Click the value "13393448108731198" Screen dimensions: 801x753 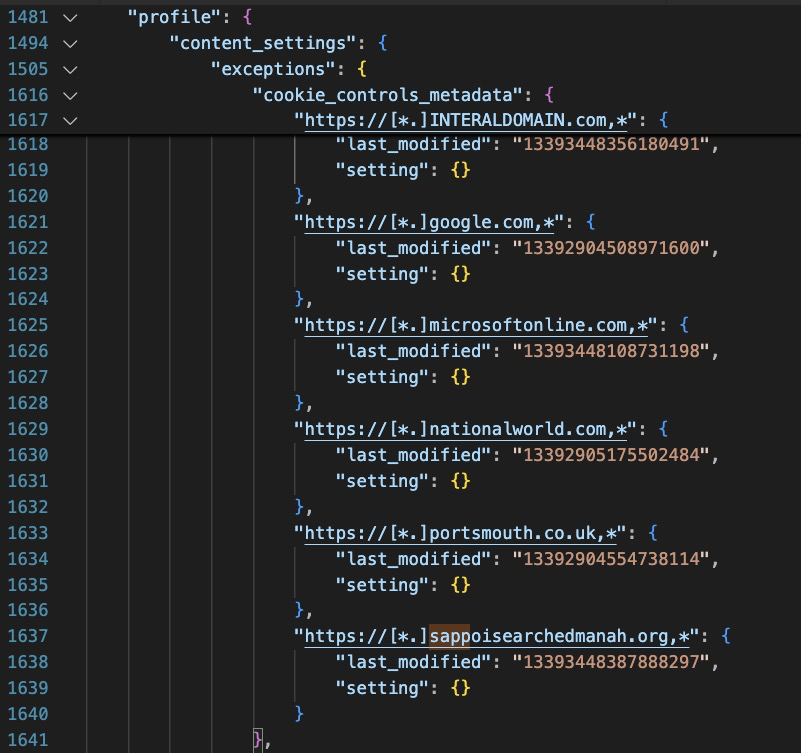coord(611,351)
